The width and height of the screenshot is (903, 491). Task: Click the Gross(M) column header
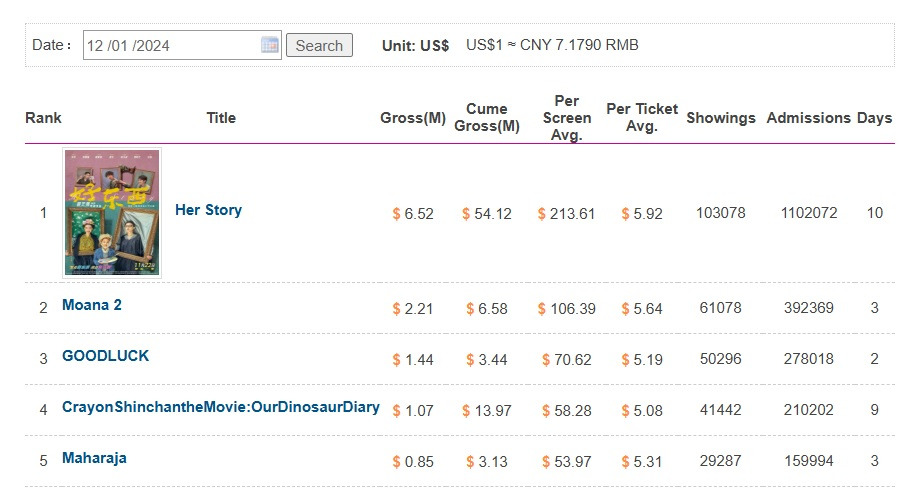click(x=413, y=118)
